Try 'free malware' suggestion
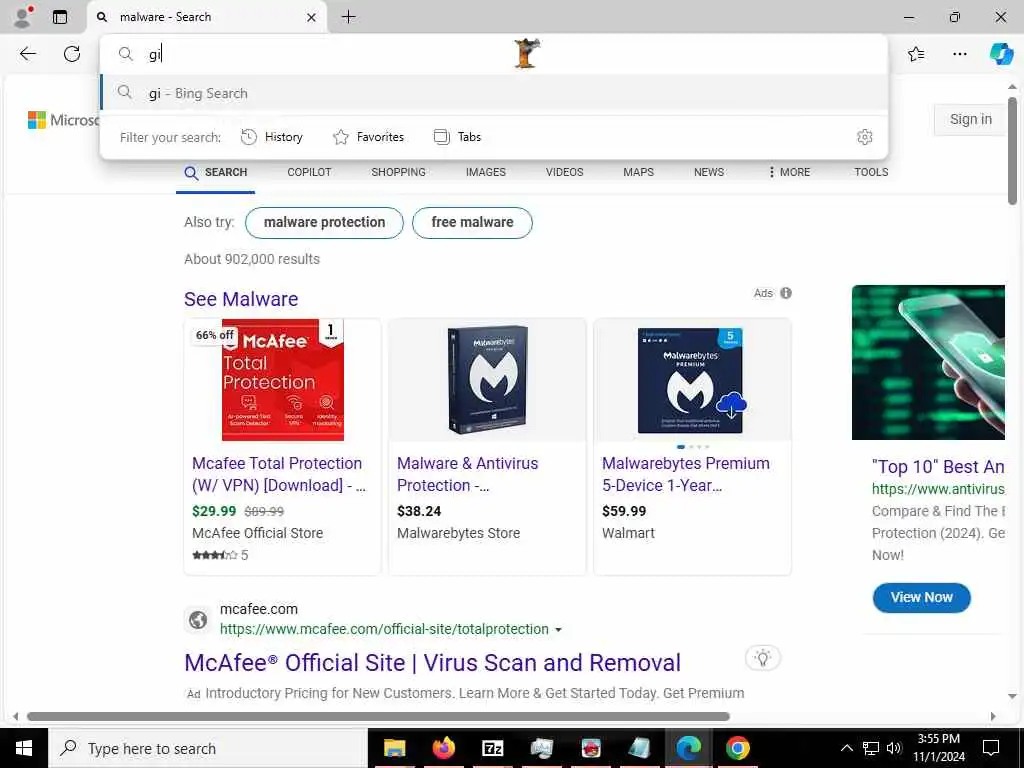The image size is (1024, 768). [x=472, y=223]
